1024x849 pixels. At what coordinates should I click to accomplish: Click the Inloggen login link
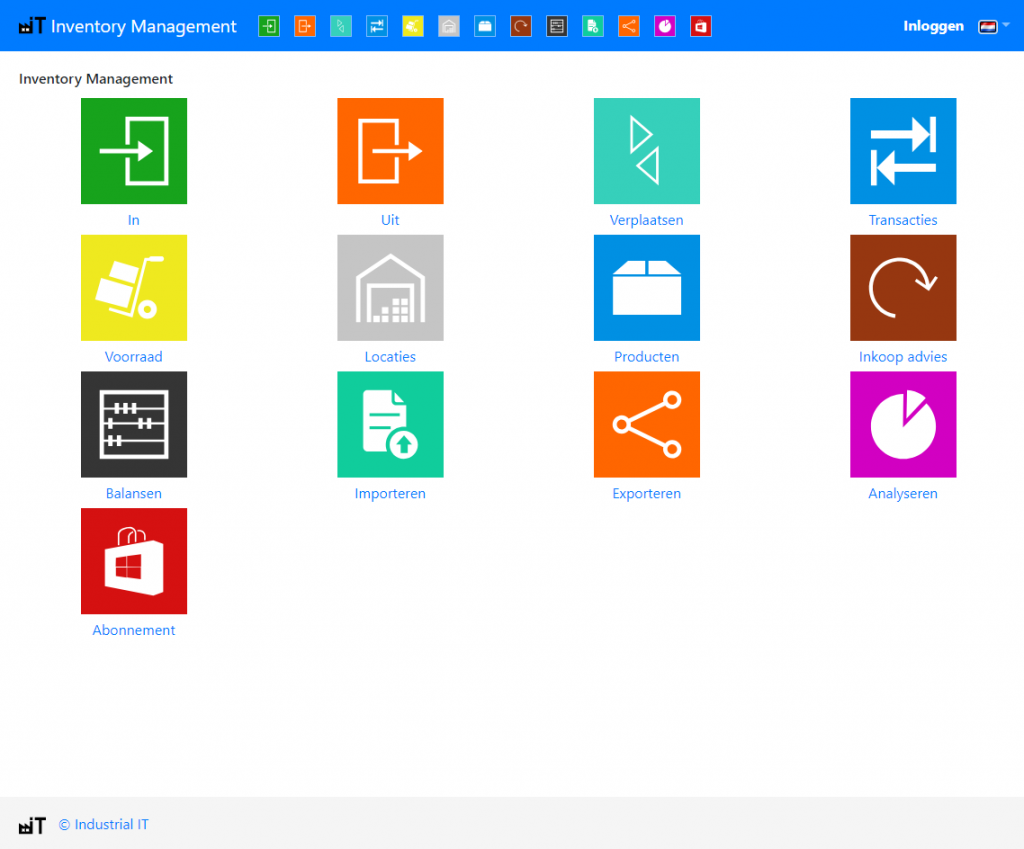click(933, 26)
